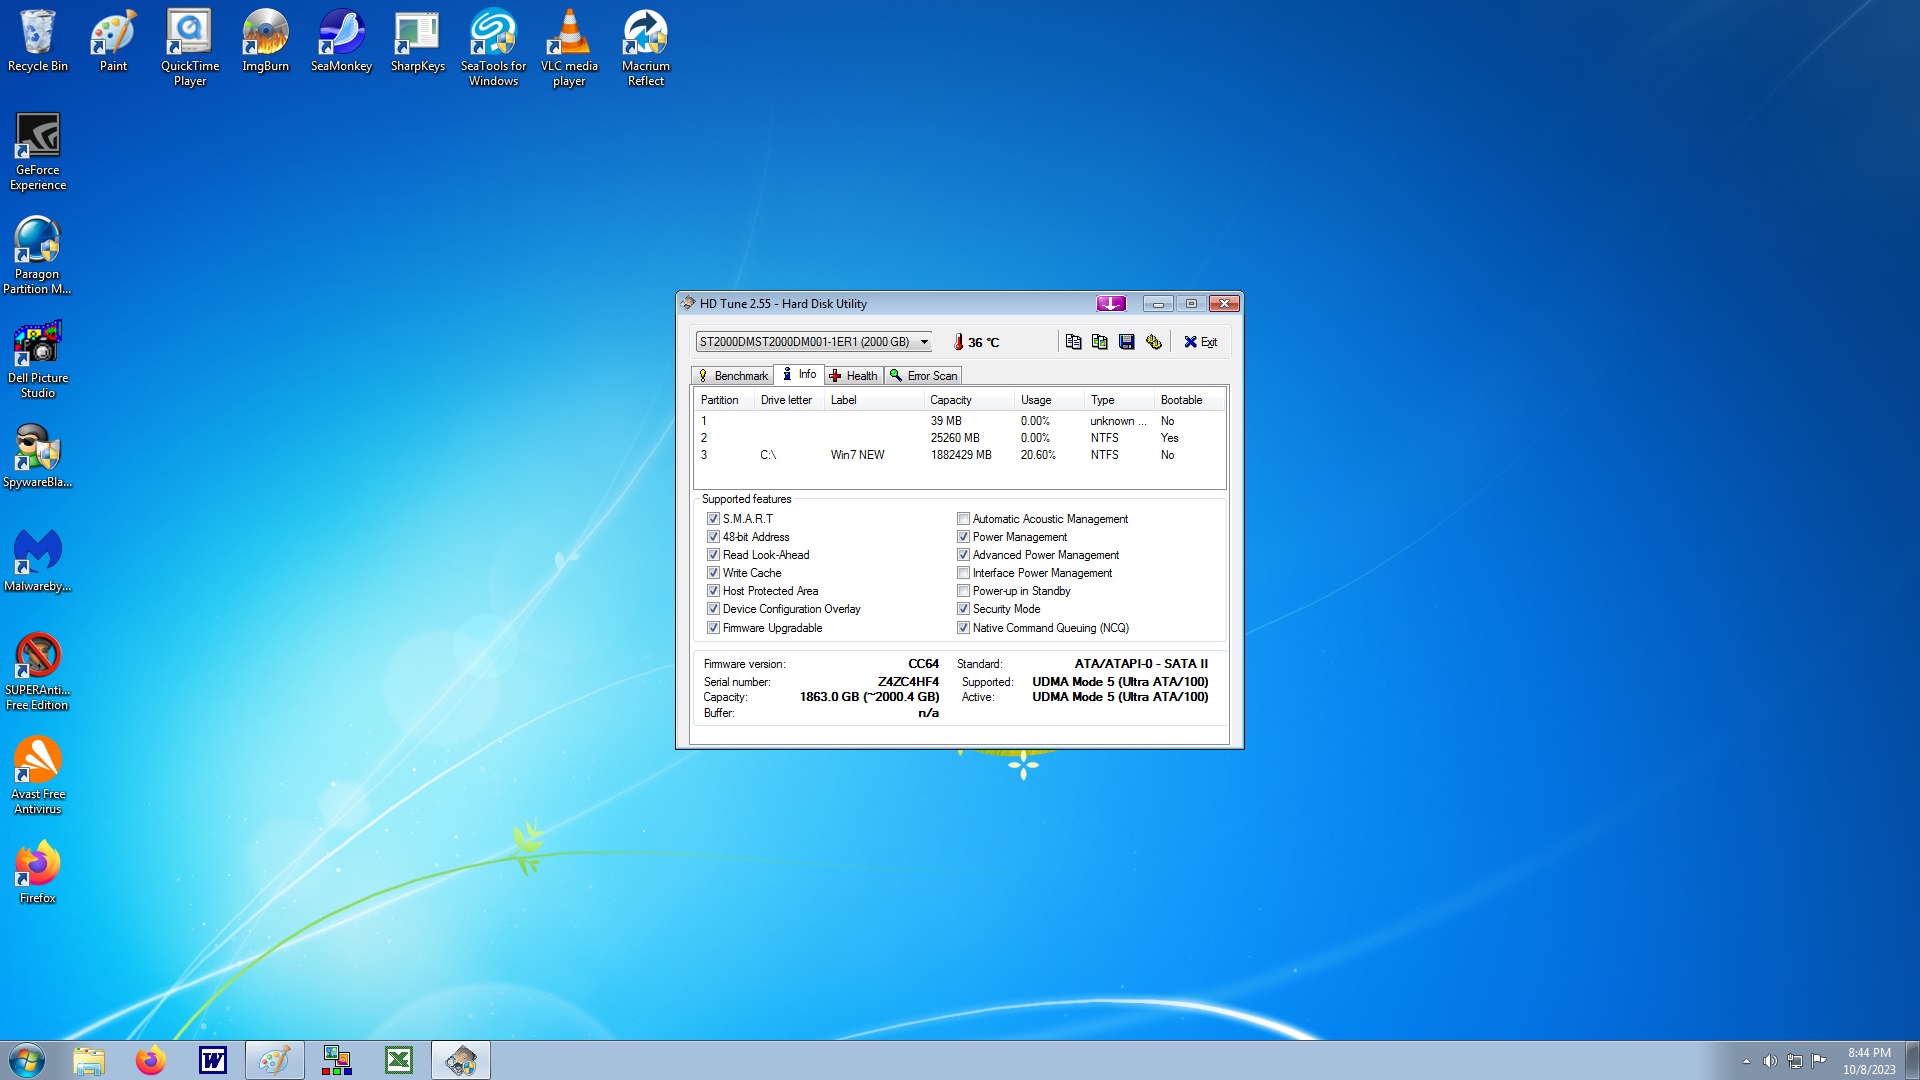The image size is (1920, 1080).
Task: Open the Health tab
Action: [853, 376]
